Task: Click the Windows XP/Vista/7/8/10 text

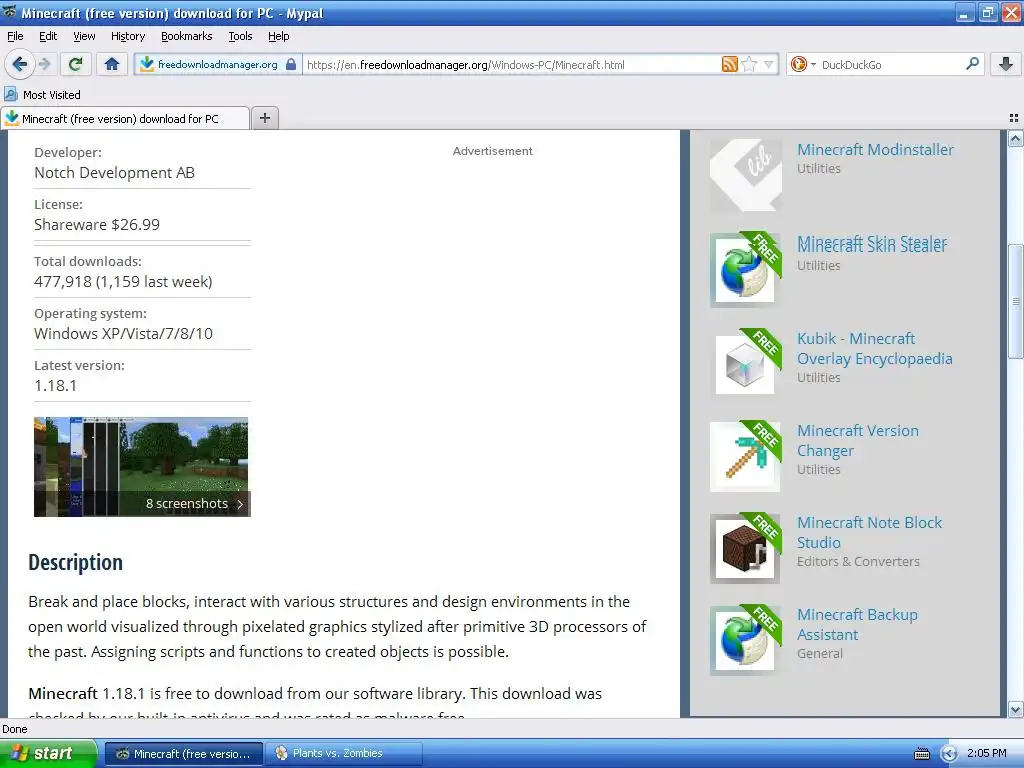Action: pyautogui.click(x=123, y=334)
